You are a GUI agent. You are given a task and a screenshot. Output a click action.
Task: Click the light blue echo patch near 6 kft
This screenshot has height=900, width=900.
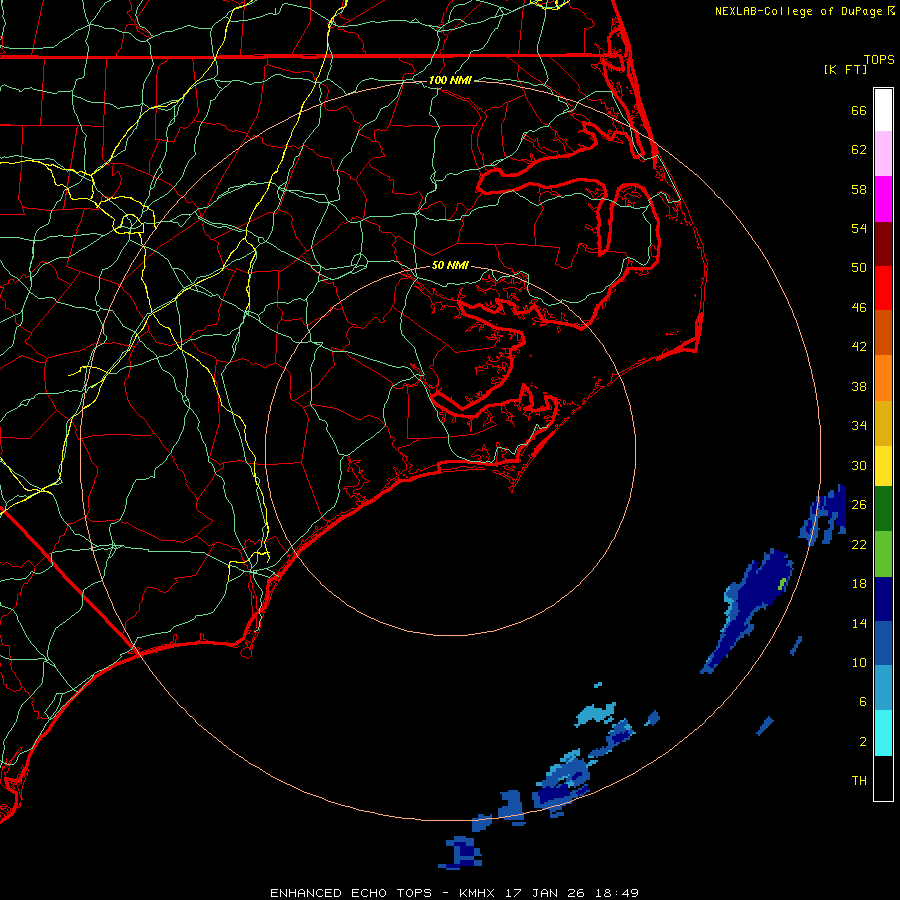[x=596, y=714]
